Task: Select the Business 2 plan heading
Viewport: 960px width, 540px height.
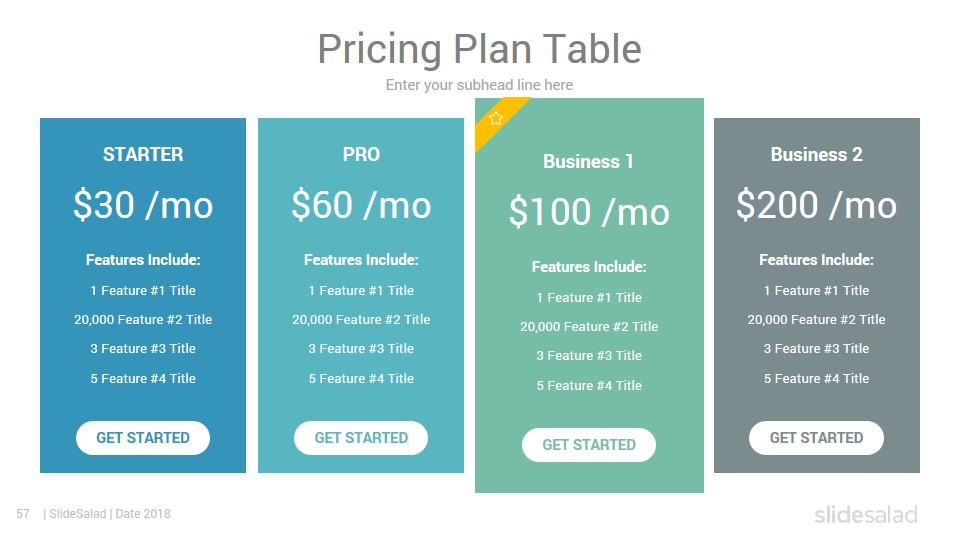Action: (x=816, y=154)
